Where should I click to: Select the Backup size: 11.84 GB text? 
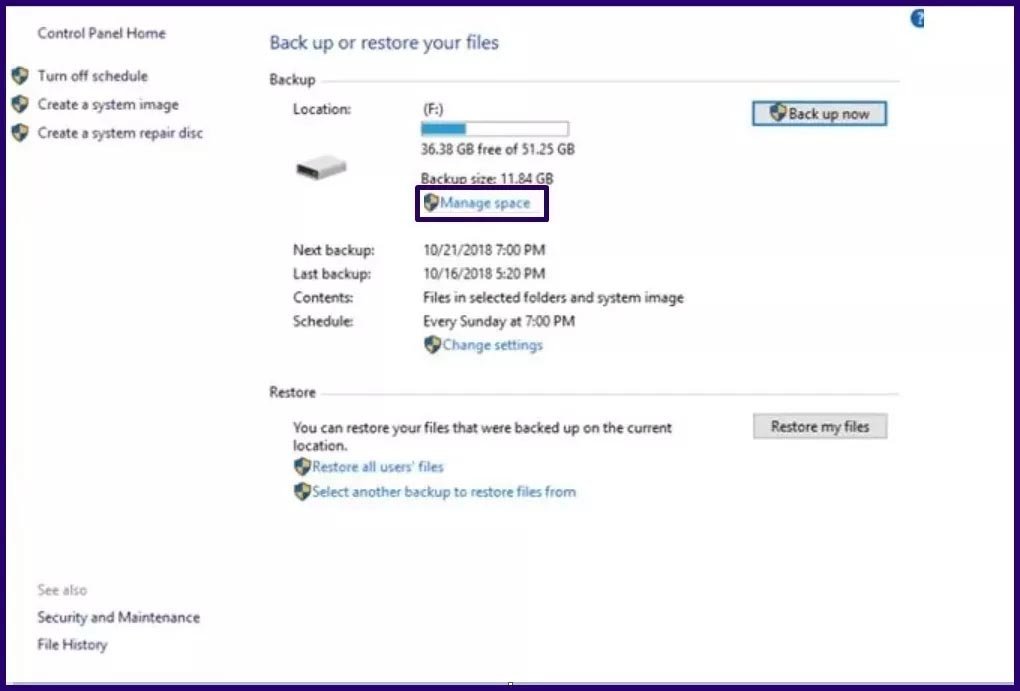(487, 178)
